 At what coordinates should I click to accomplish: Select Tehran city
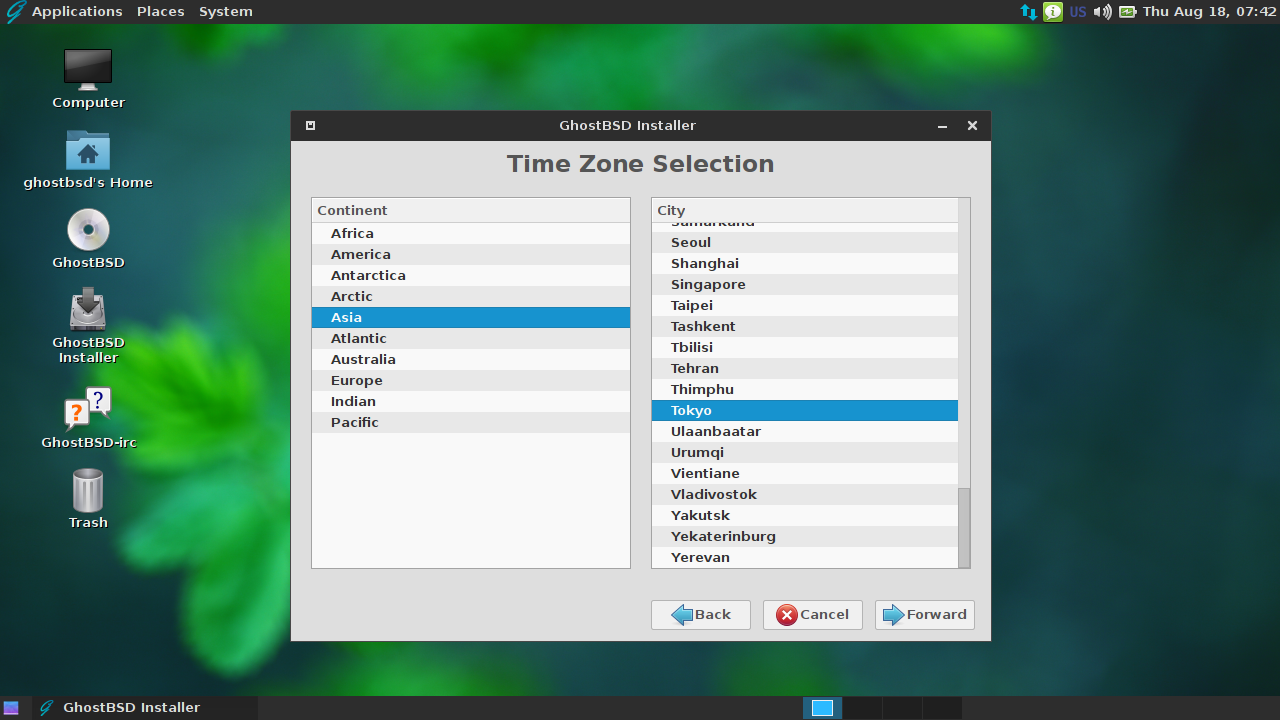tap(805, 368)
